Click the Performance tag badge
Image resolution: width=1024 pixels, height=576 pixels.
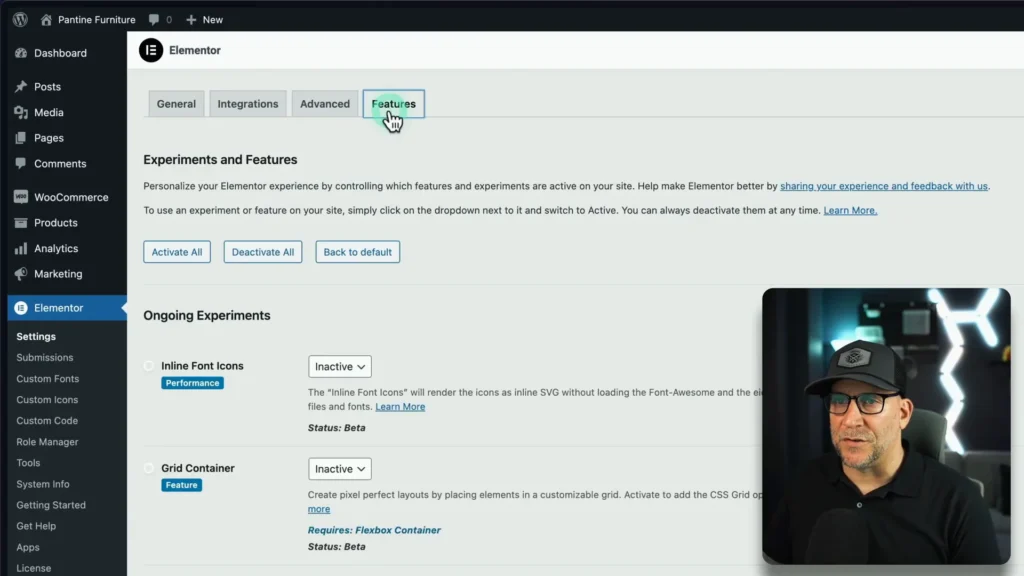pyautogui.click(x=193, y=383)
